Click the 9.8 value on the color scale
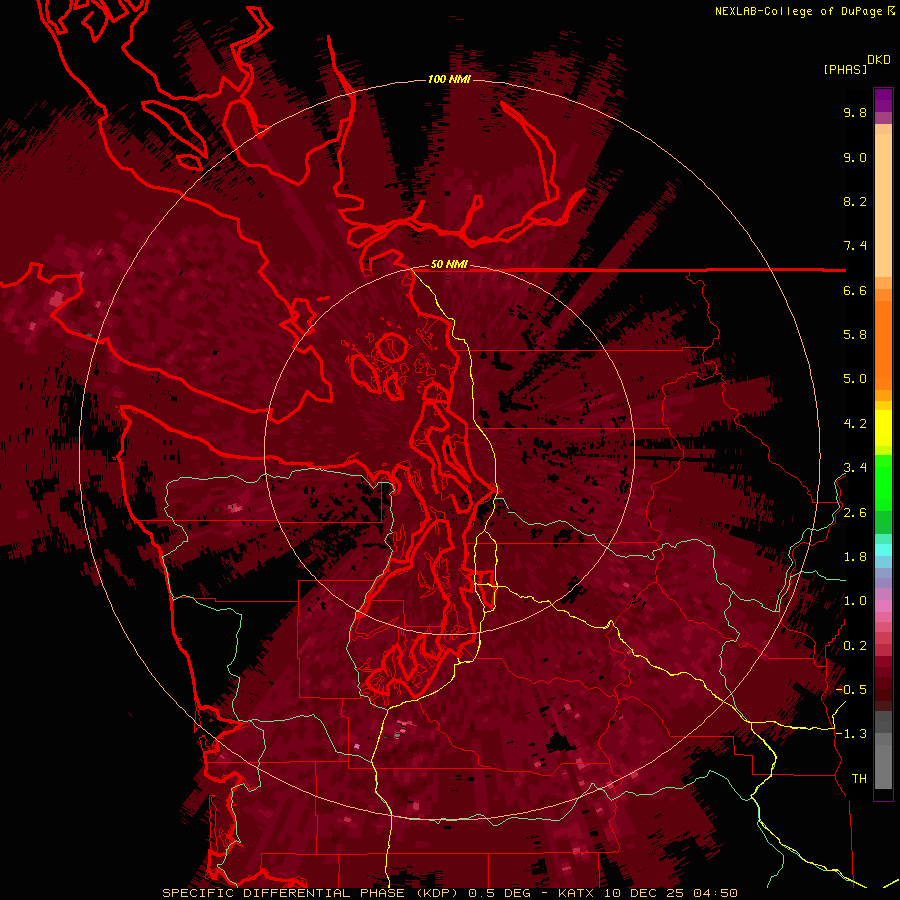This screenshot has width=900, height=900. point(855,112)
